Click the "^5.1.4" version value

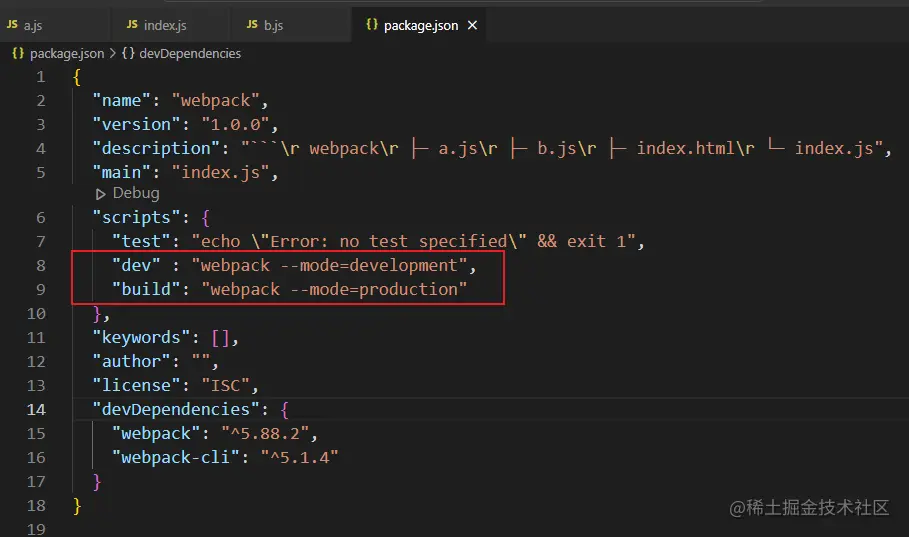point(299,458)
